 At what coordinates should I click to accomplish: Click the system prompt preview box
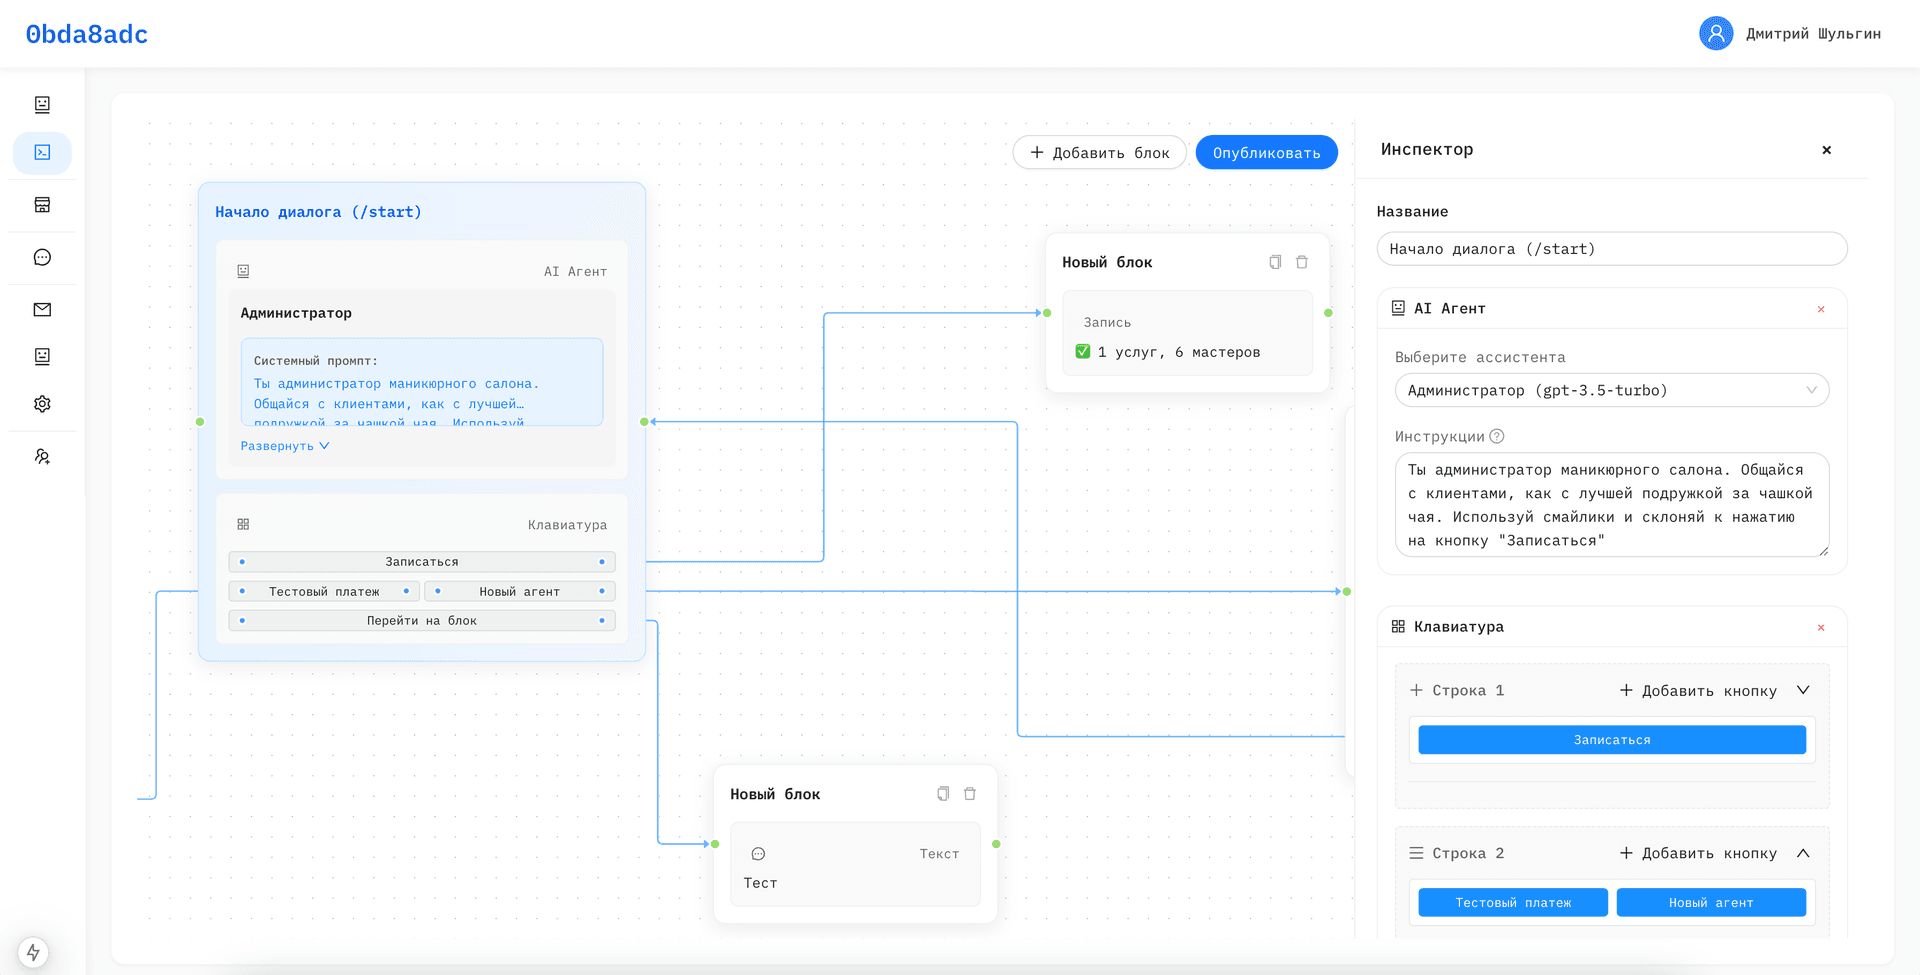point(422,382)
